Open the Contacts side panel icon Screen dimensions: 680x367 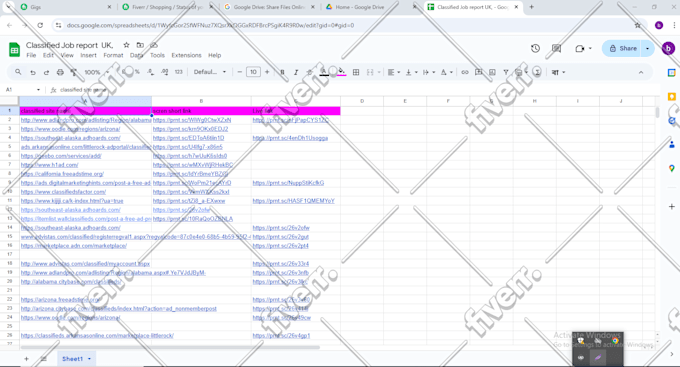(x=672, y=144)
